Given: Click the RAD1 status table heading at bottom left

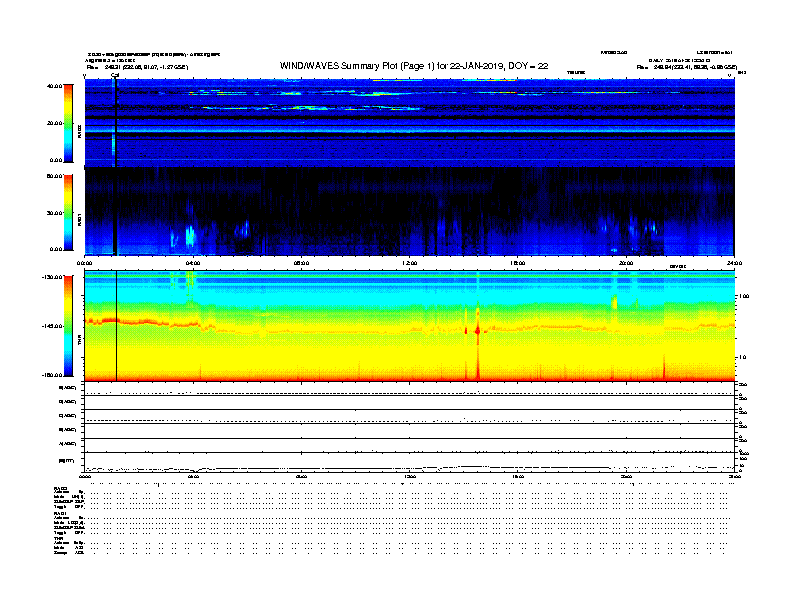Looking at the screenshot, I should point(61,514).
